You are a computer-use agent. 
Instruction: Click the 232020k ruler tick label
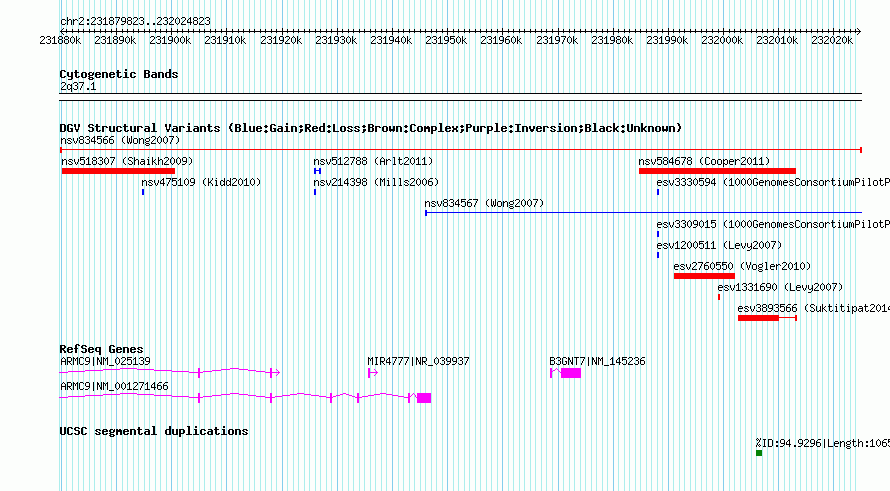(x=832, y=40)
